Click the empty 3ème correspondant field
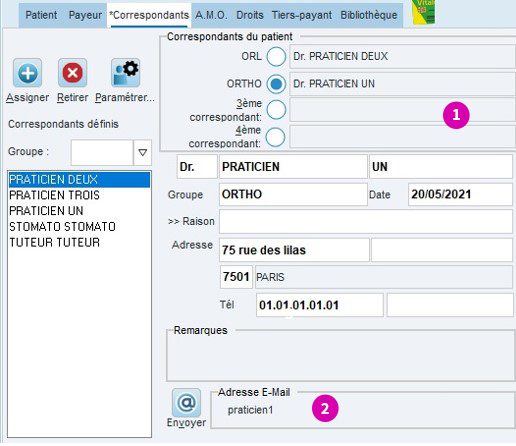 click(x=402, y=110)
